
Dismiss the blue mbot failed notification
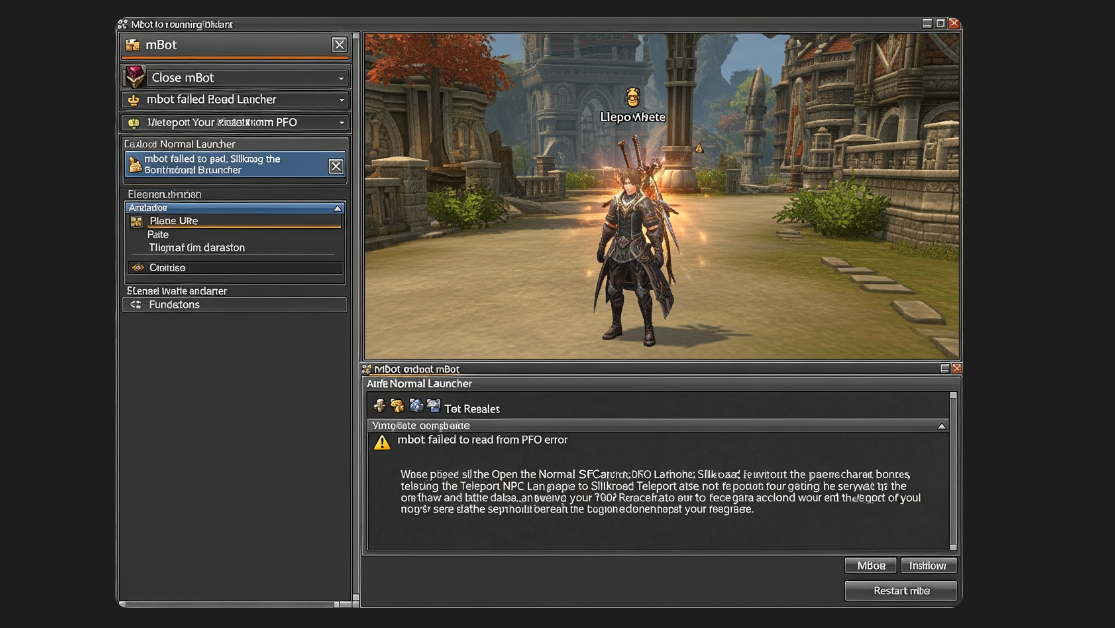tap(336, 166)
